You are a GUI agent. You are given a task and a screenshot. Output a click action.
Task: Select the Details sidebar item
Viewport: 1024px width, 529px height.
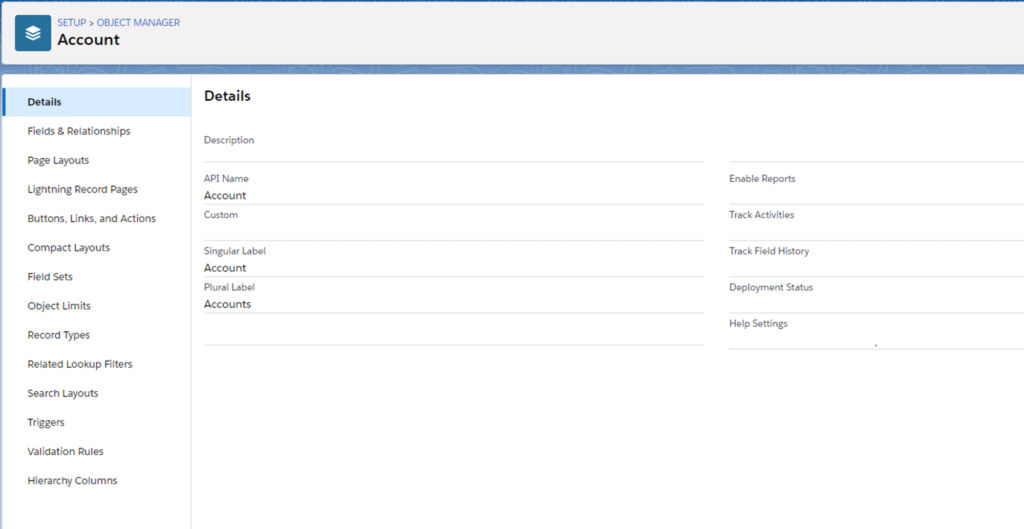(97, 102)
